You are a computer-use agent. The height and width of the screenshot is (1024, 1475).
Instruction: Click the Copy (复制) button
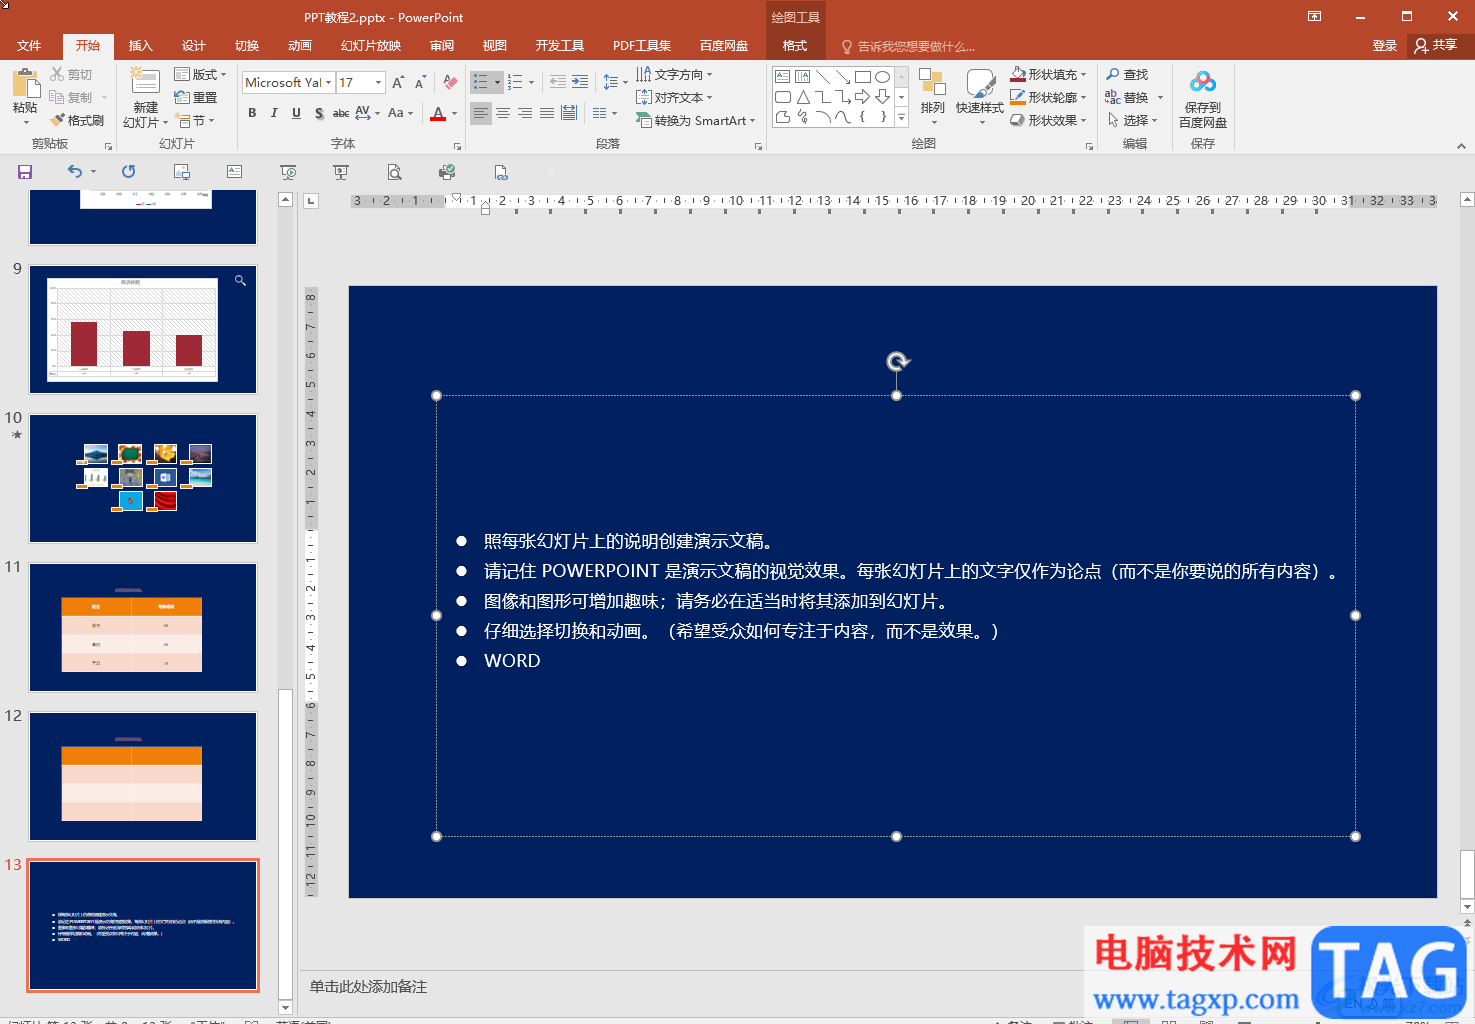click(71, 97)
